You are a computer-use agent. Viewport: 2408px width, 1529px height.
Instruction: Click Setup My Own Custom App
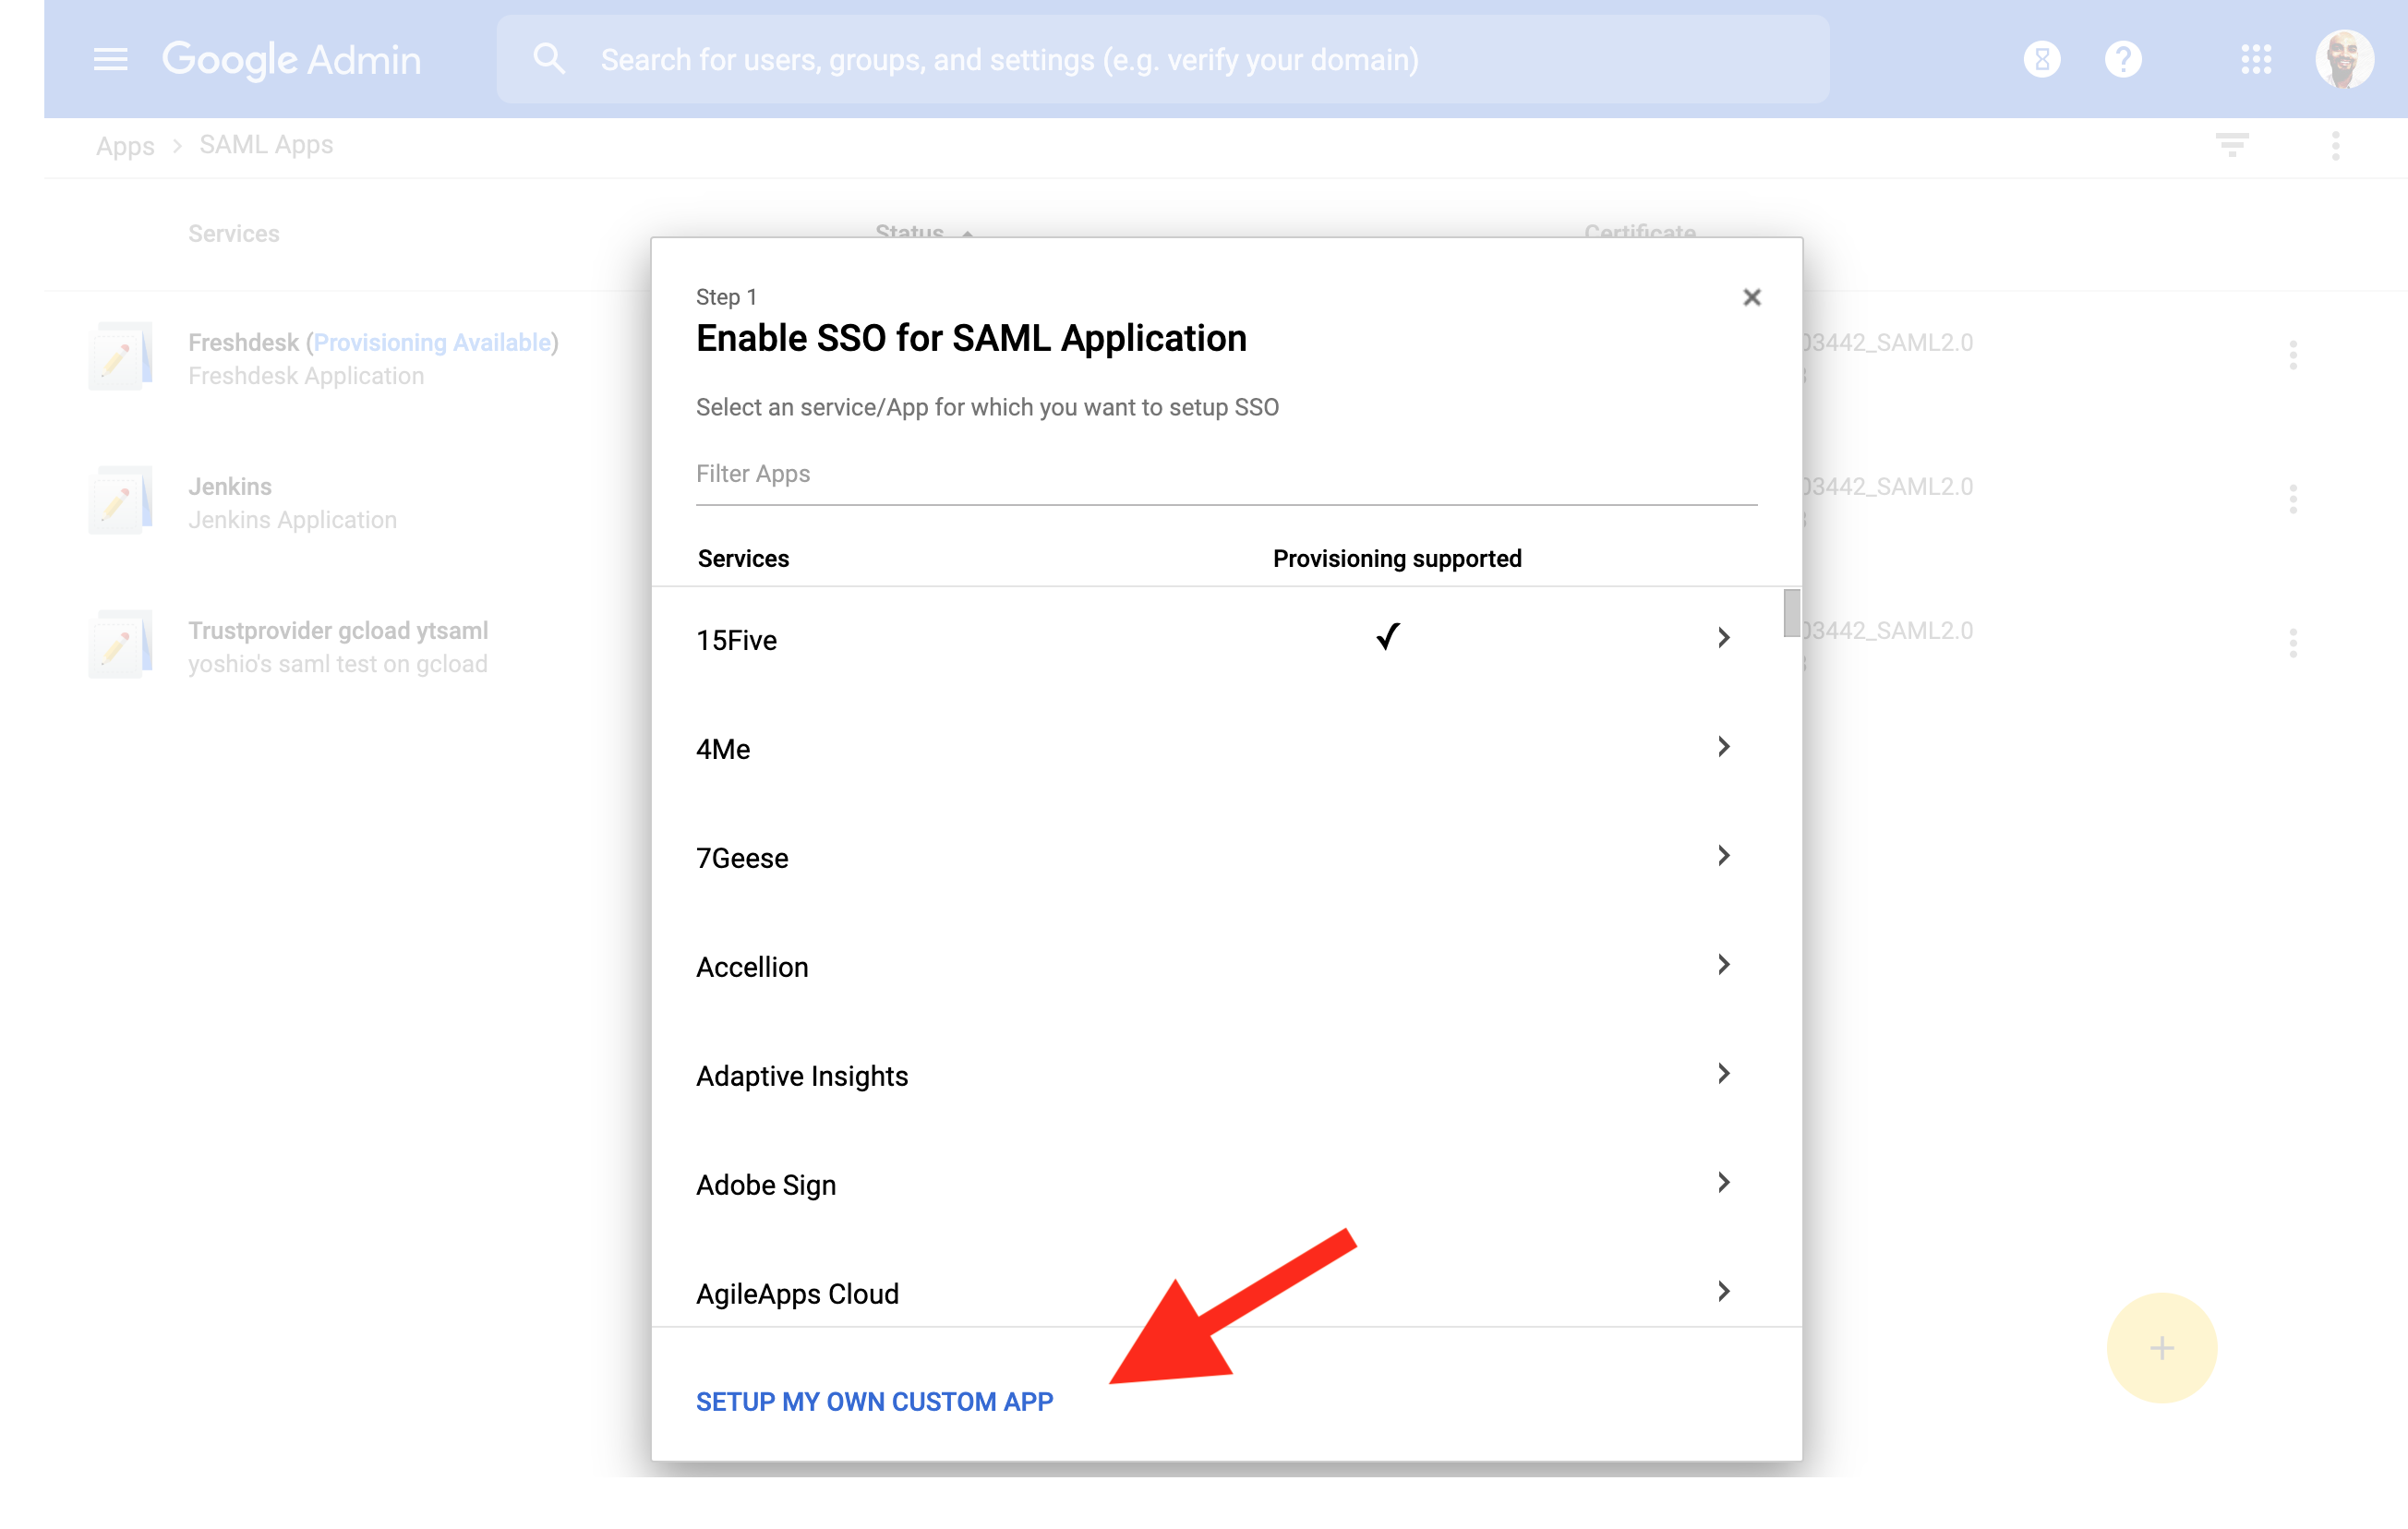[874, 1401]
